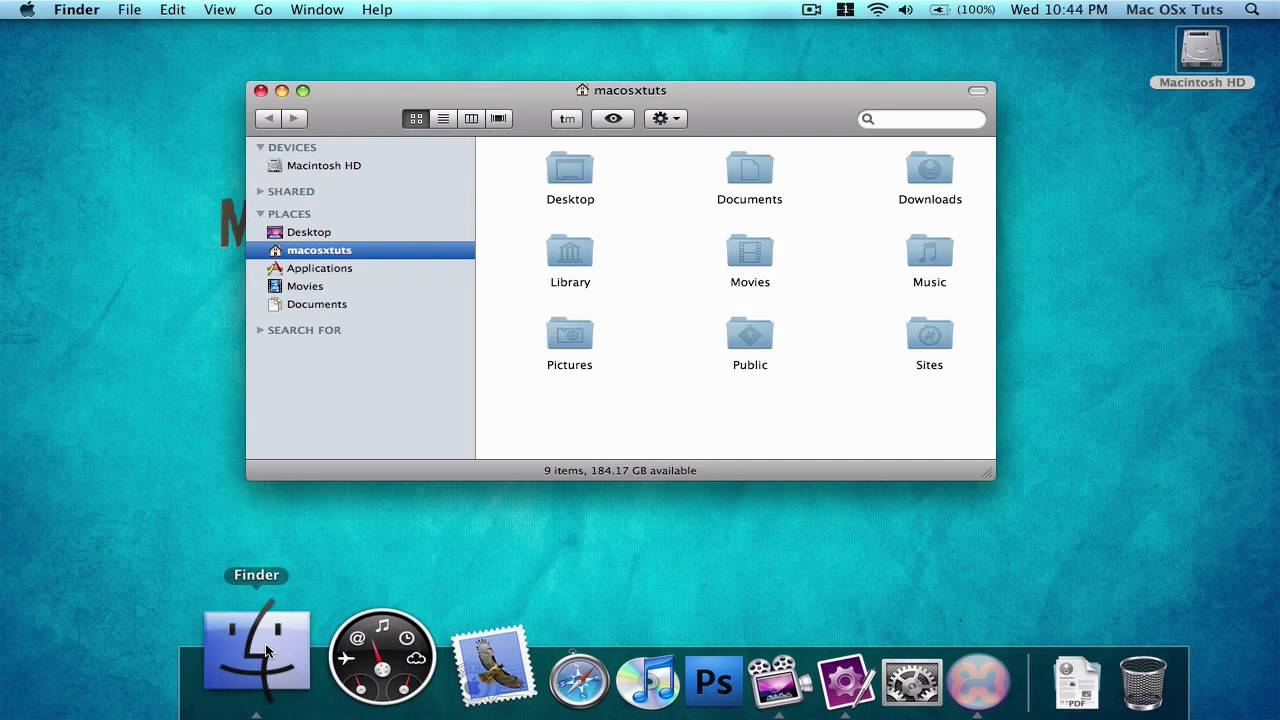Select Movies in the sidebar
1280x720 pixels.
(x=360, y=286)
